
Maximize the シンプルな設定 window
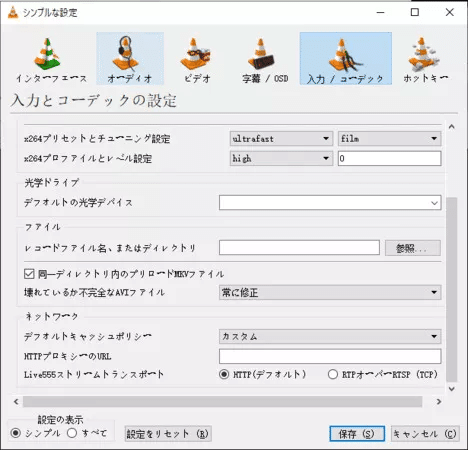coord(415,12)
